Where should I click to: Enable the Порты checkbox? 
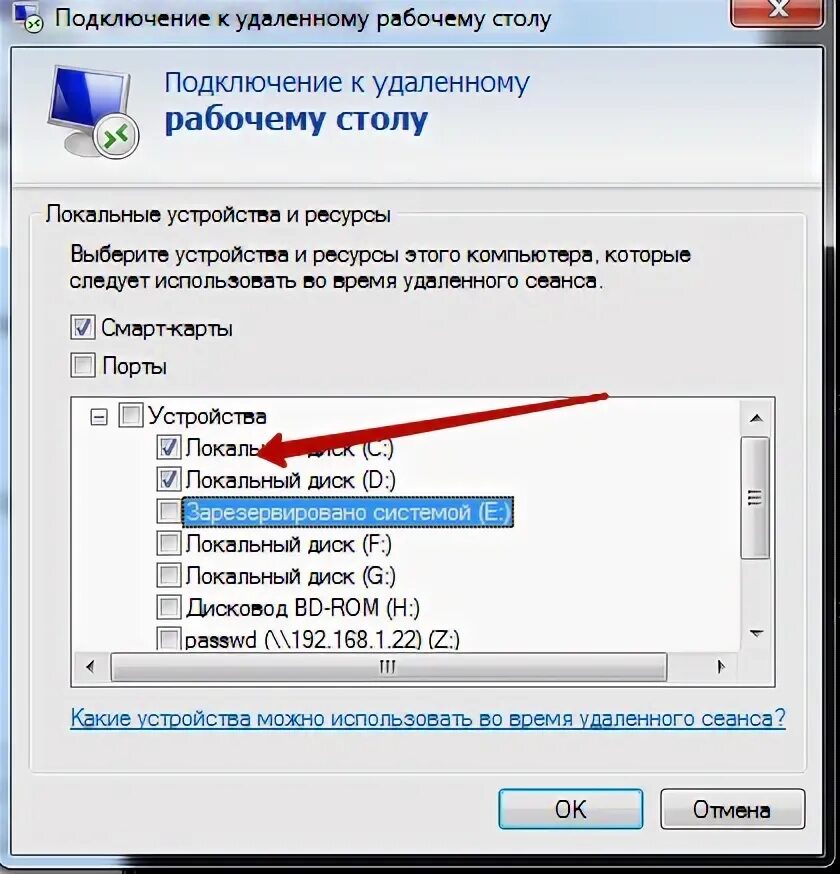[82, 365]
